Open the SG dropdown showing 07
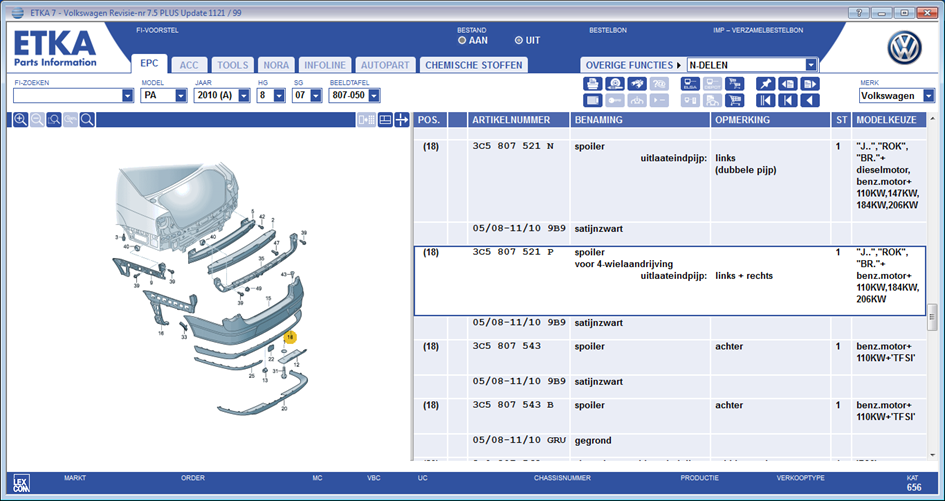 coord(315,95)
